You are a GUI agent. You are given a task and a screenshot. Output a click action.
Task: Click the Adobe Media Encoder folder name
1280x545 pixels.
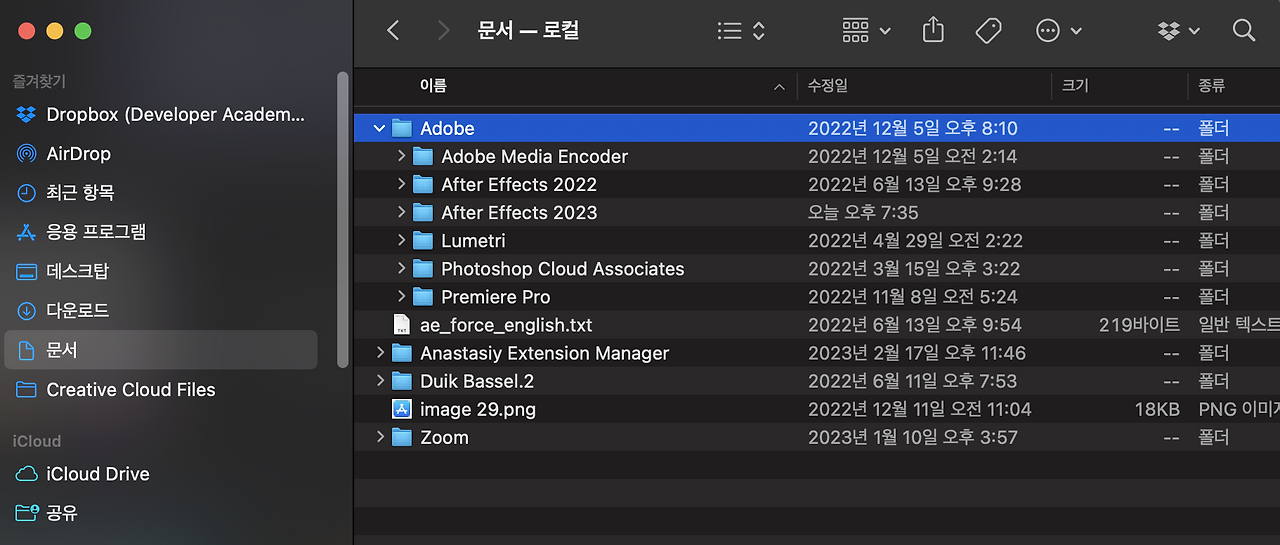535,156
